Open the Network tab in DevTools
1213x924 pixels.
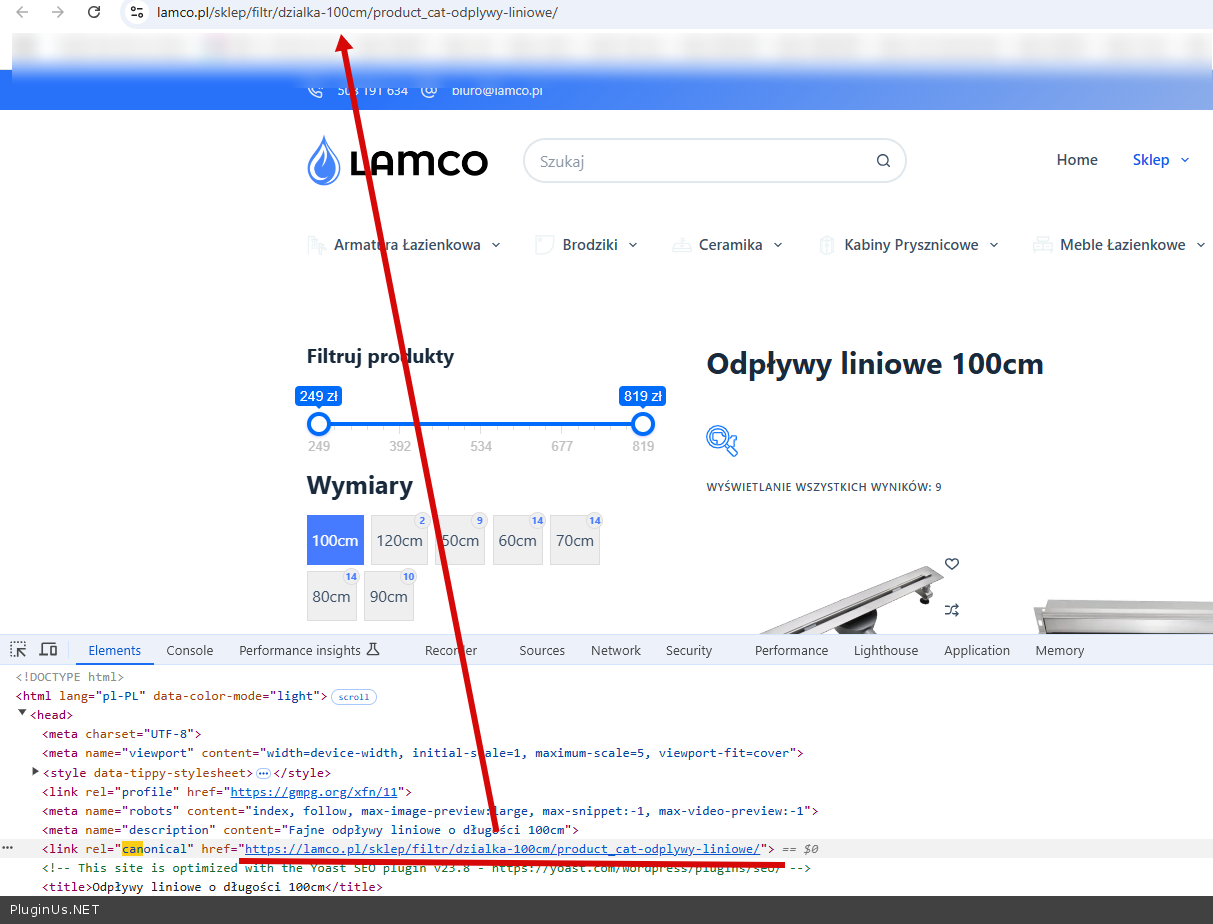pyautogui.click(x=615, y=650)
